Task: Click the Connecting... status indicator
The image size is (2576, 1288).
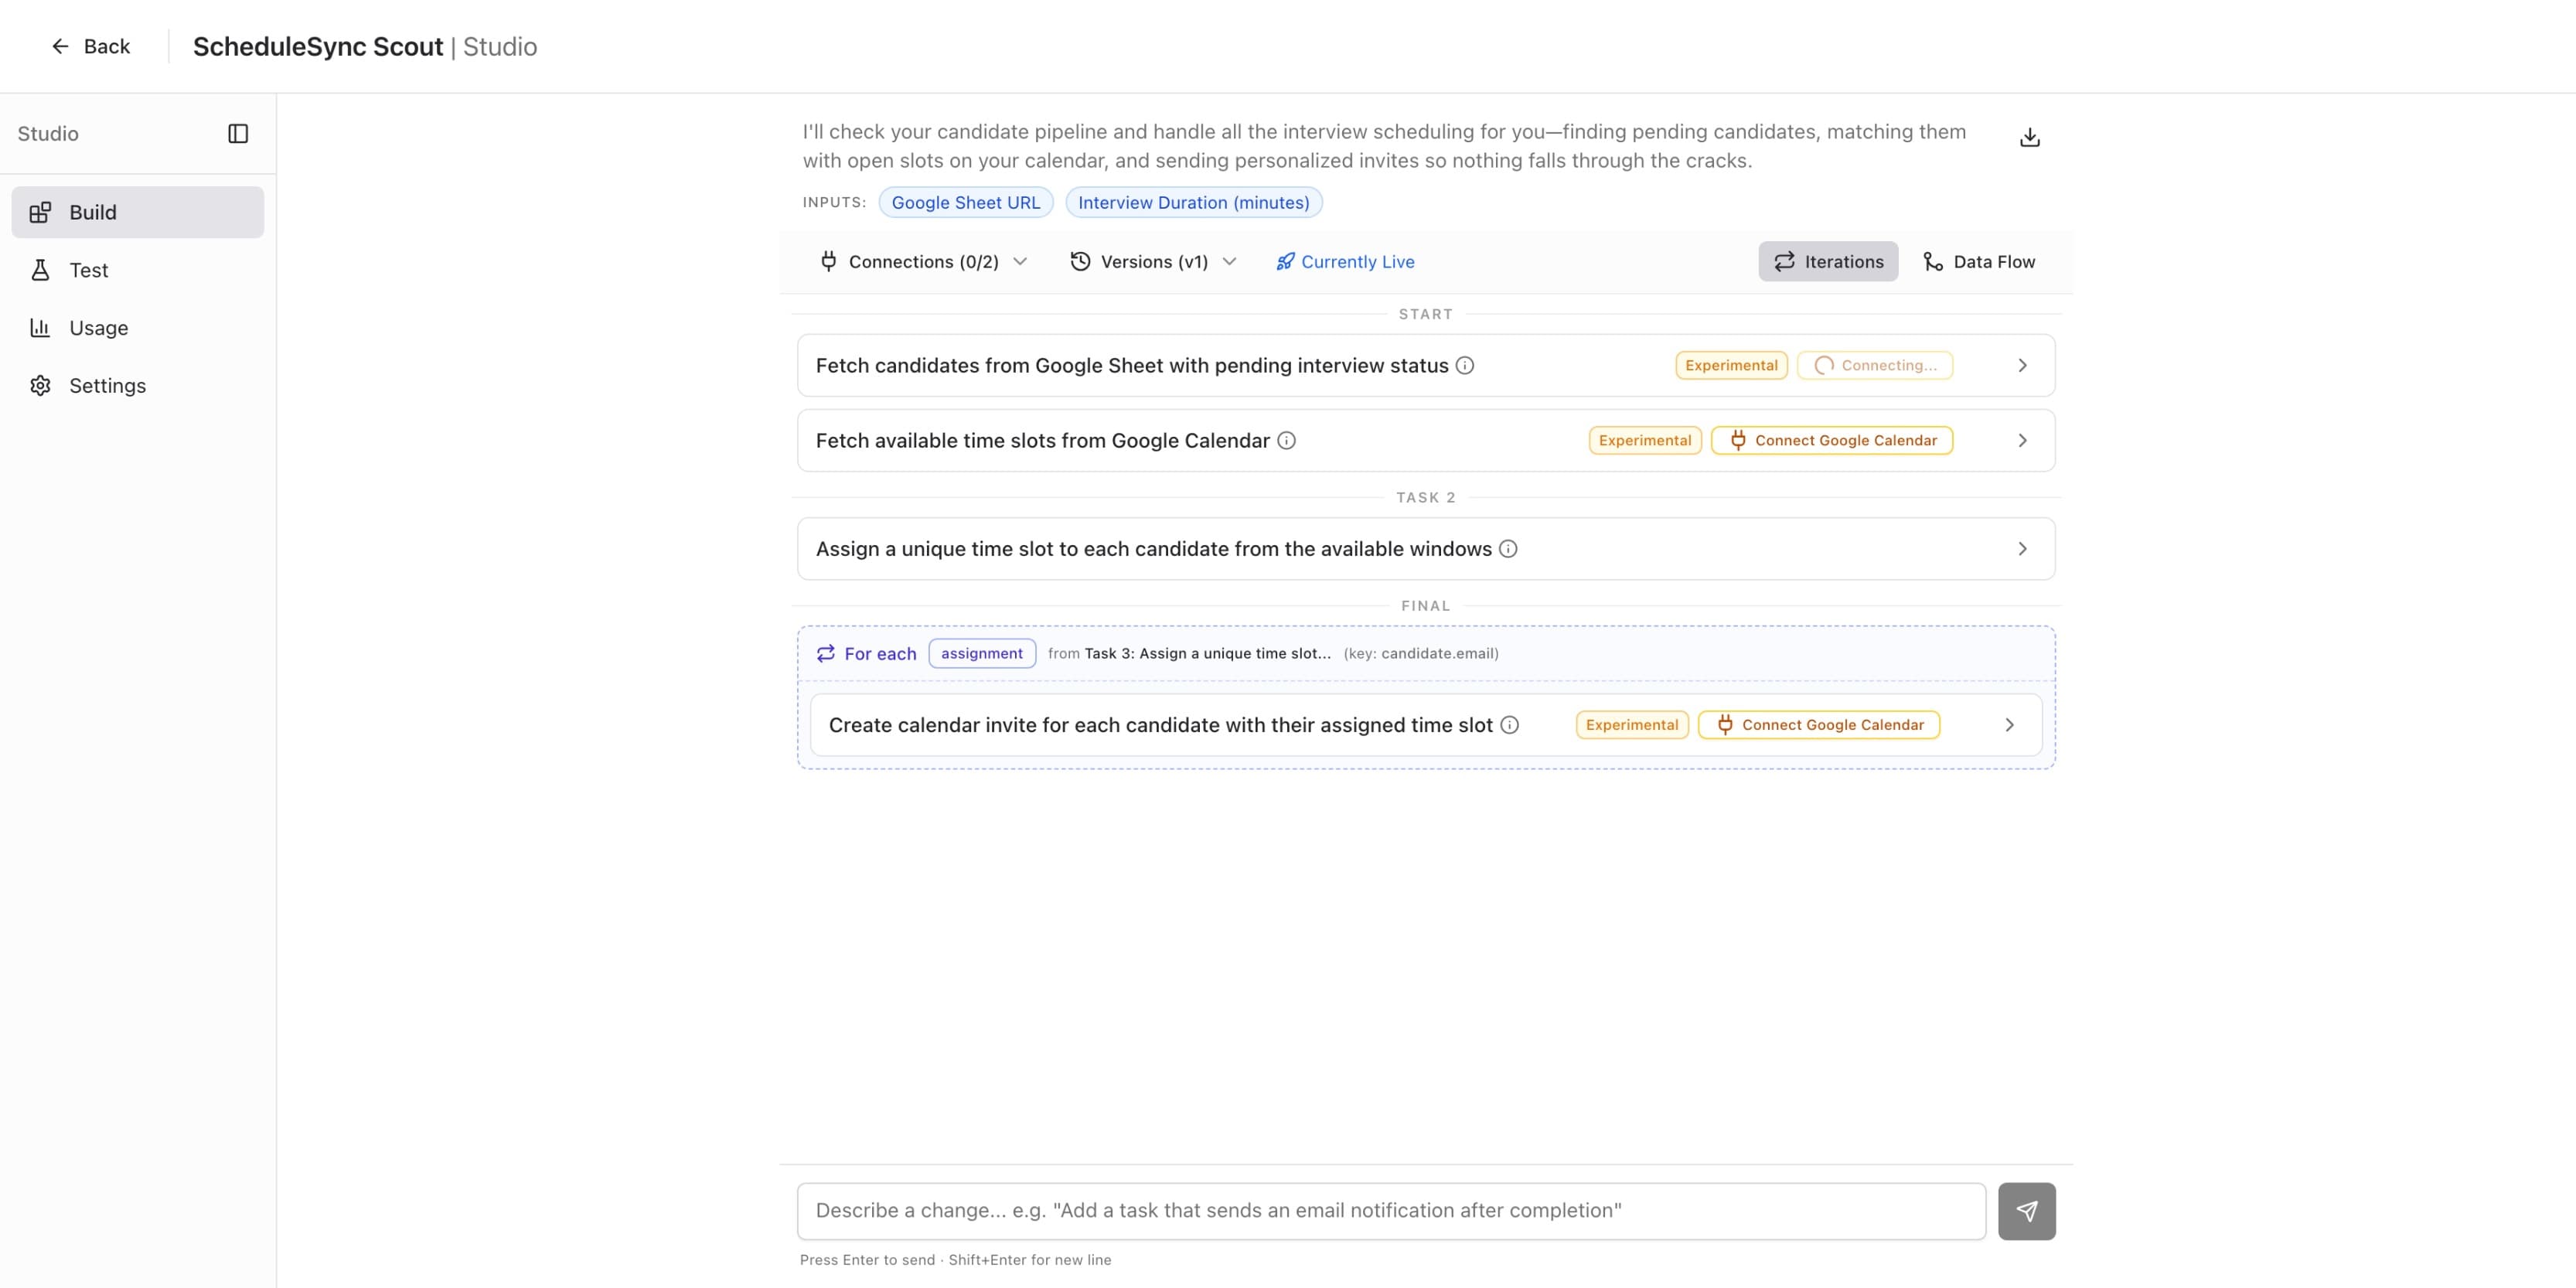Action: coord(1874,365)
